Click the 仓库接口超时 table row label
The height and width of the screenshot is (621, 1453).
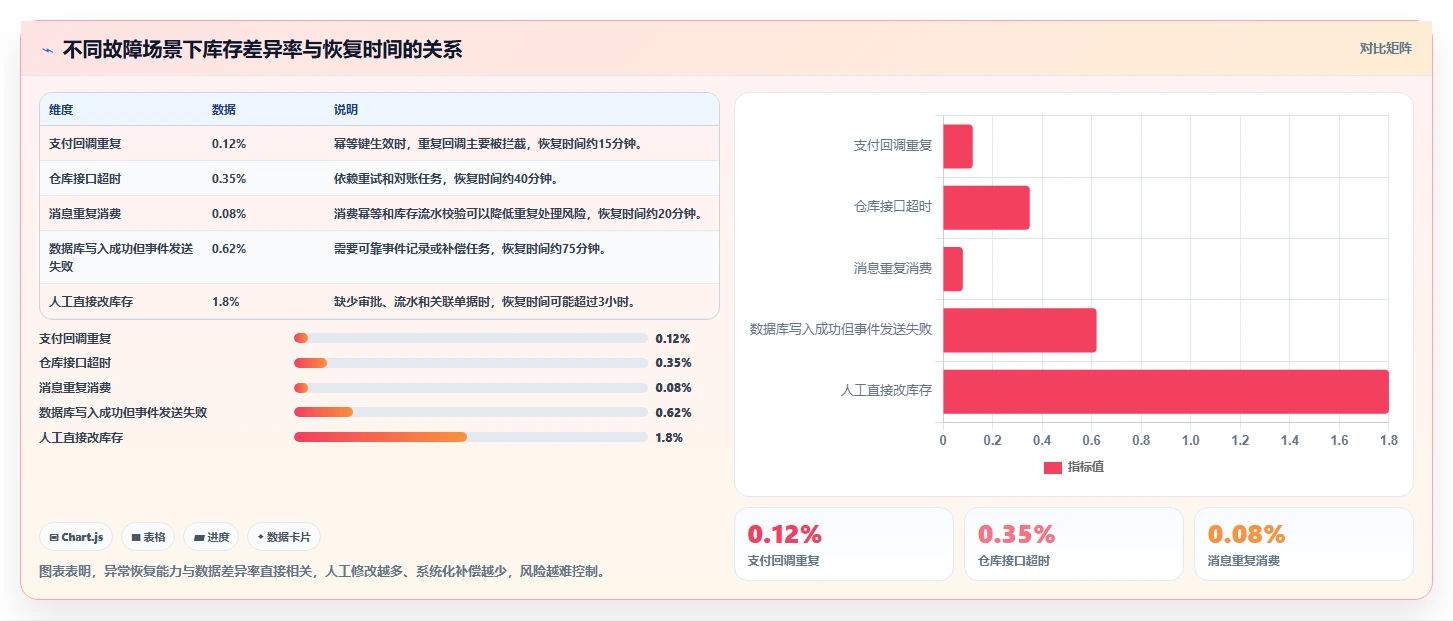click(85, 178)
